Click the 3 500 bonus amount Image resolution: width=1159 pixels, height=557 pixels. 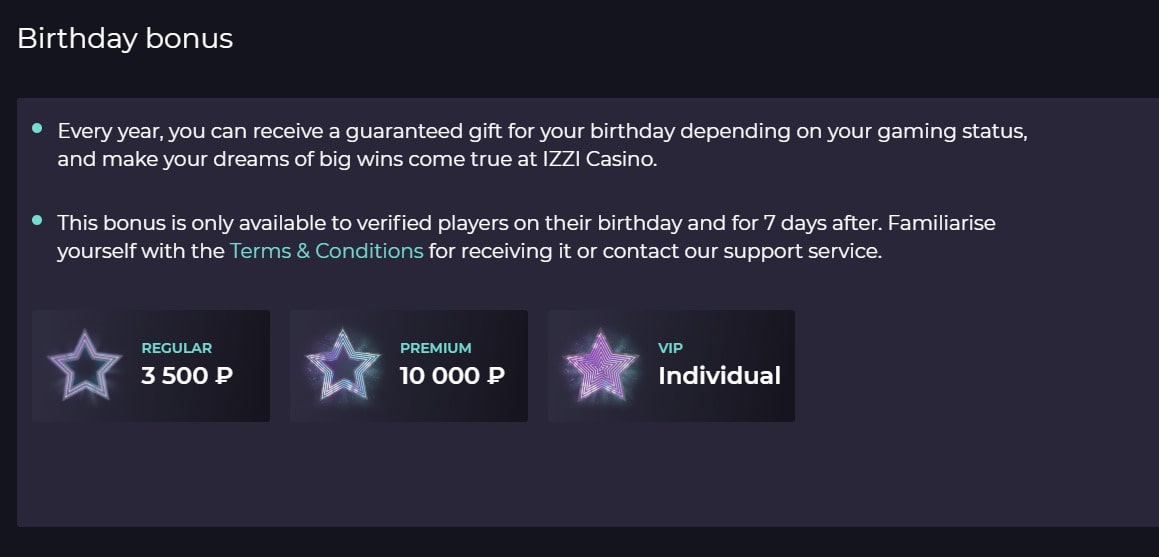coord(175,376)
